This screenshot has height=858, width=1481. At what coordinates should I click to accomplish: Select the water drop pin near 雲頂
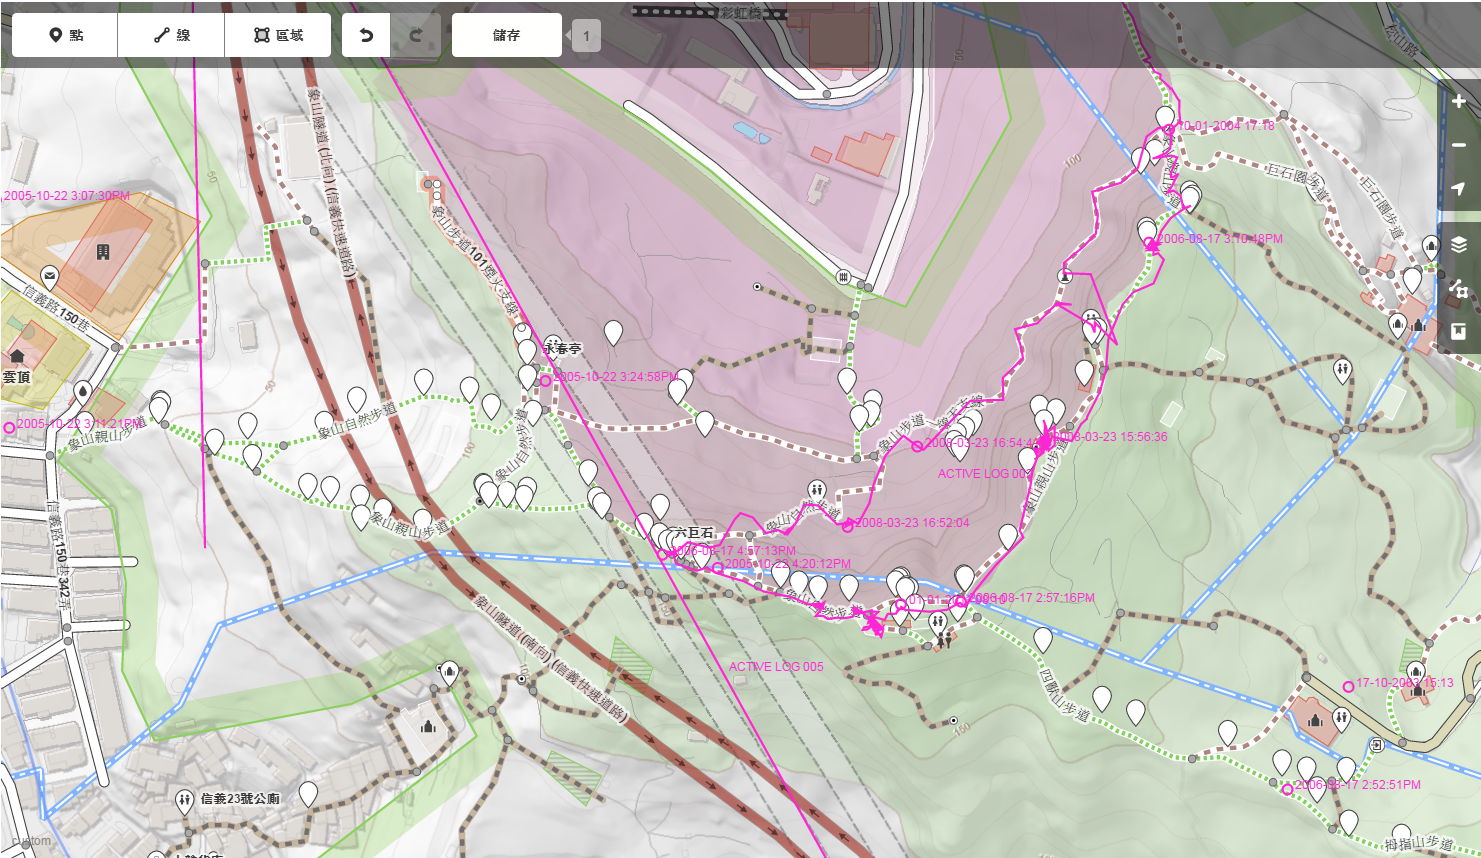[x=82, y=393]
